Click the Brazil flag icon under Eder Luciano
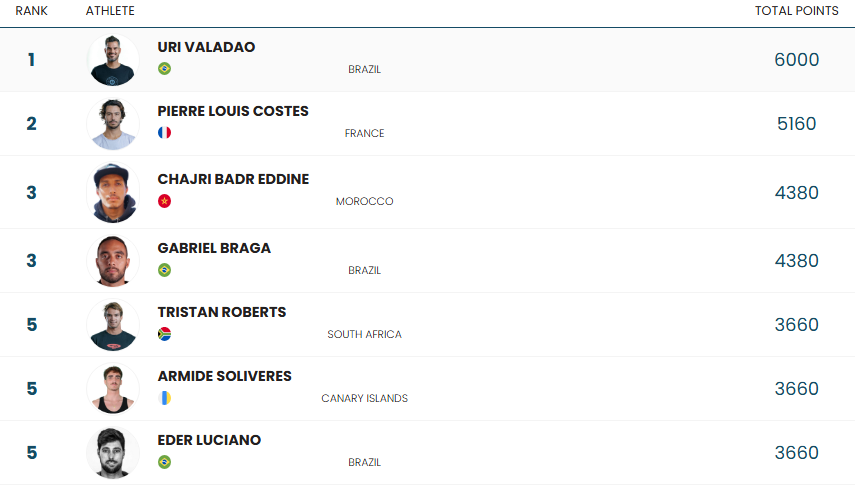 tap(164, 462)
